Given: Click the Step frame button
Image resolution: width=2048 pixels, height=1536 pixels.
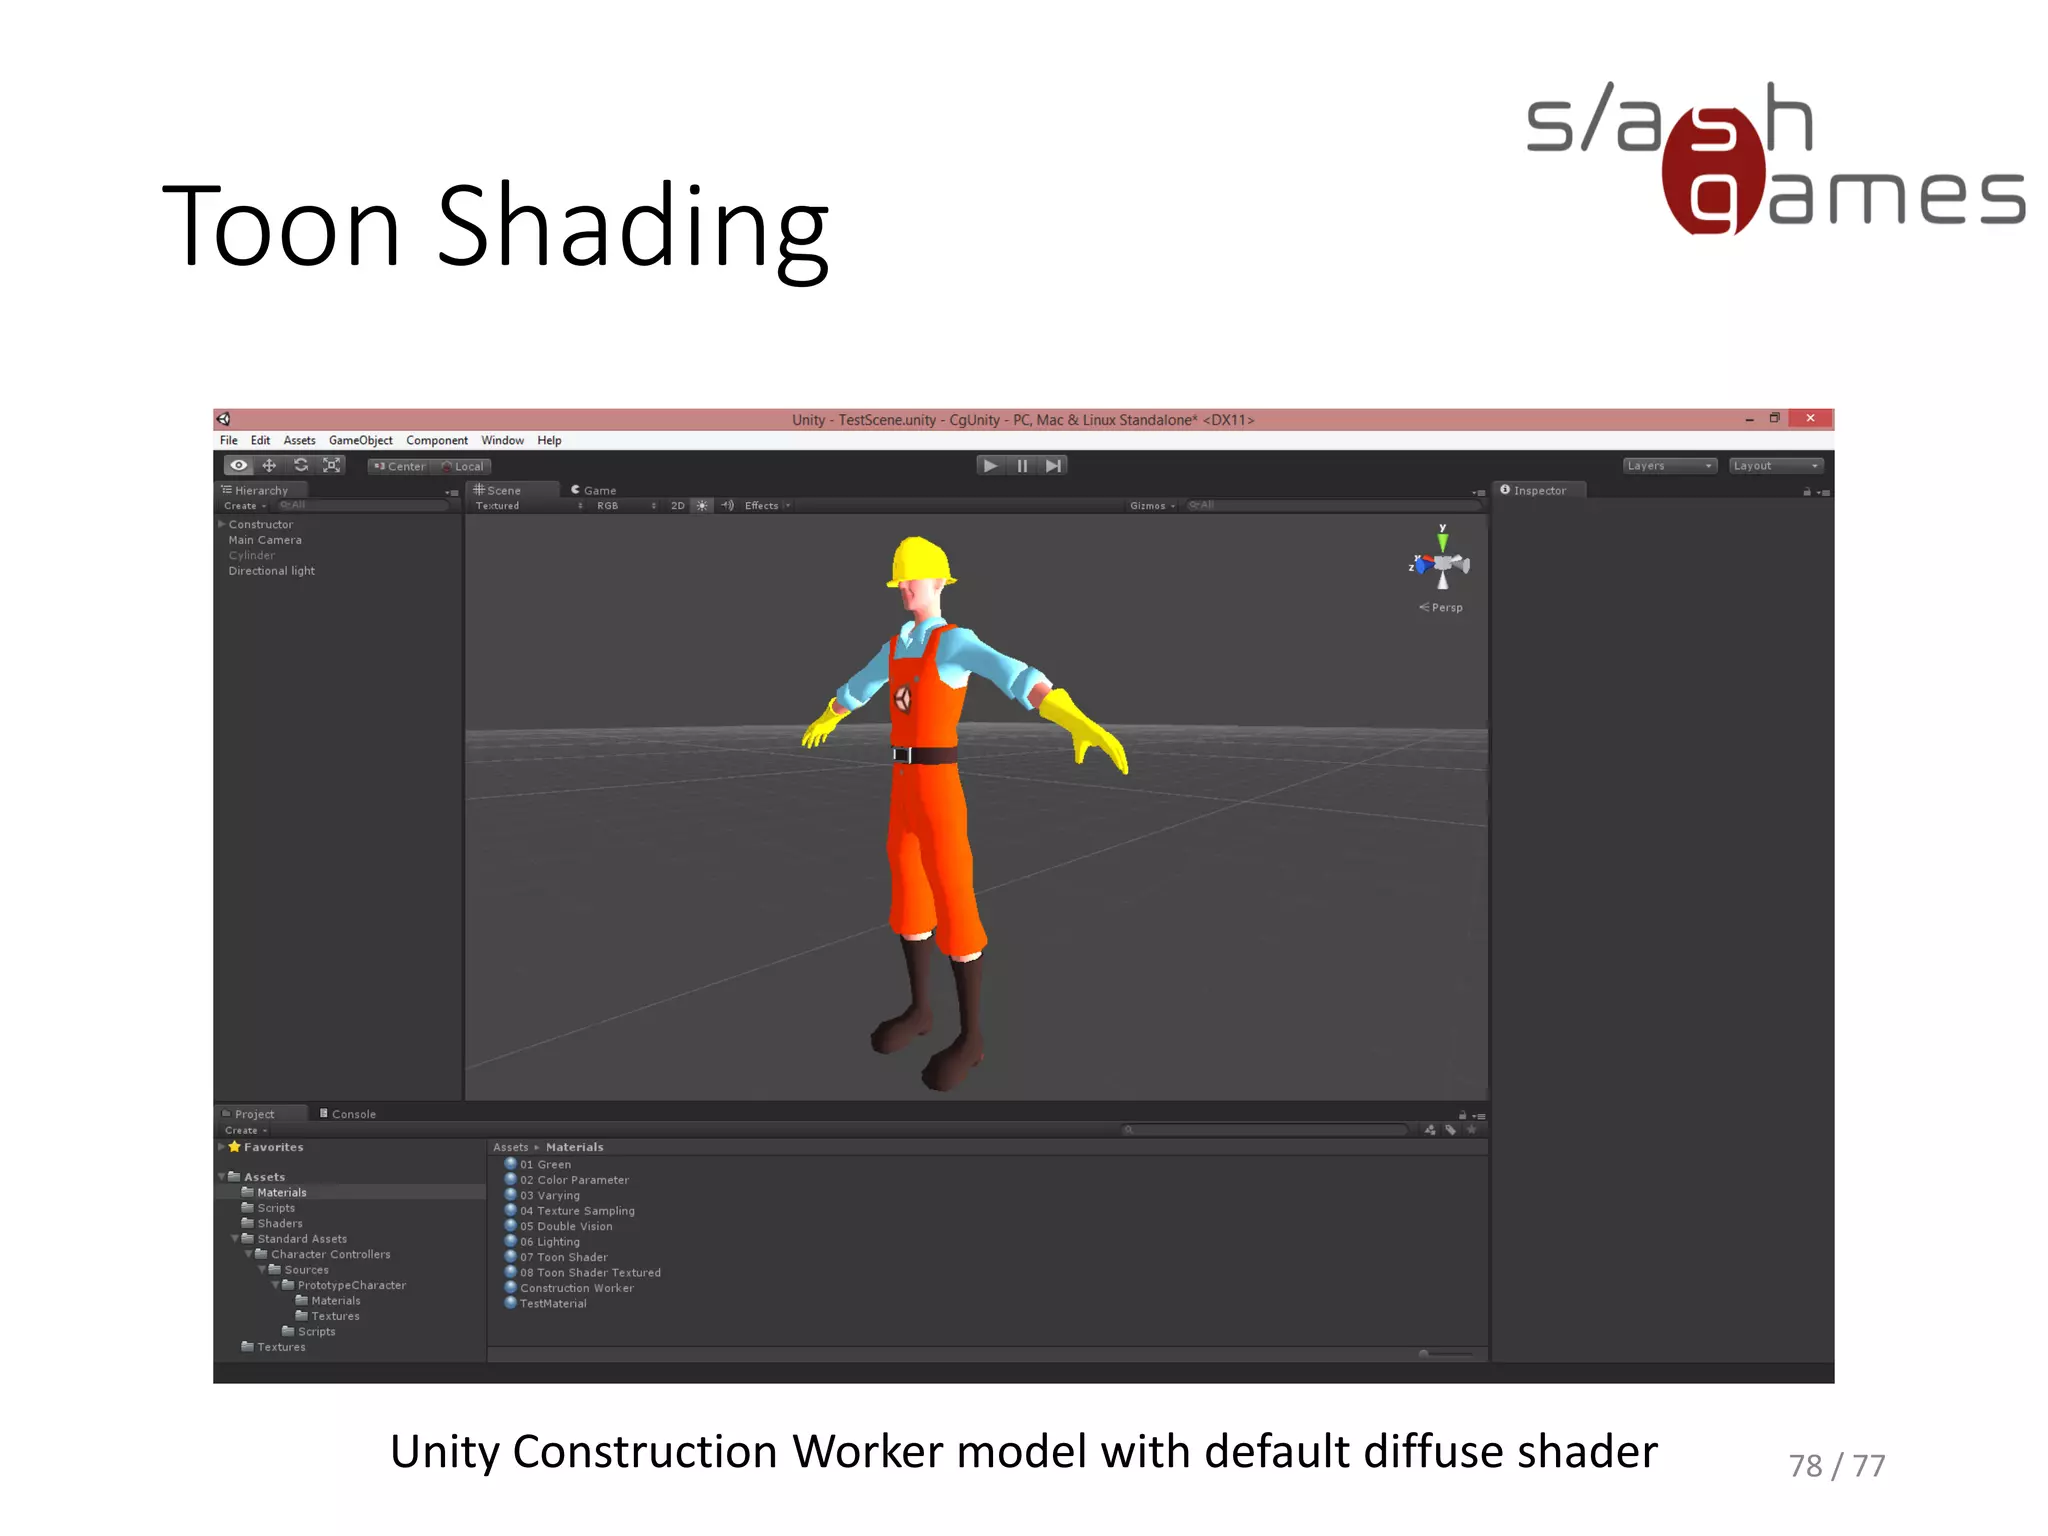Looking at the screenshot, I should coord(1053,466).
